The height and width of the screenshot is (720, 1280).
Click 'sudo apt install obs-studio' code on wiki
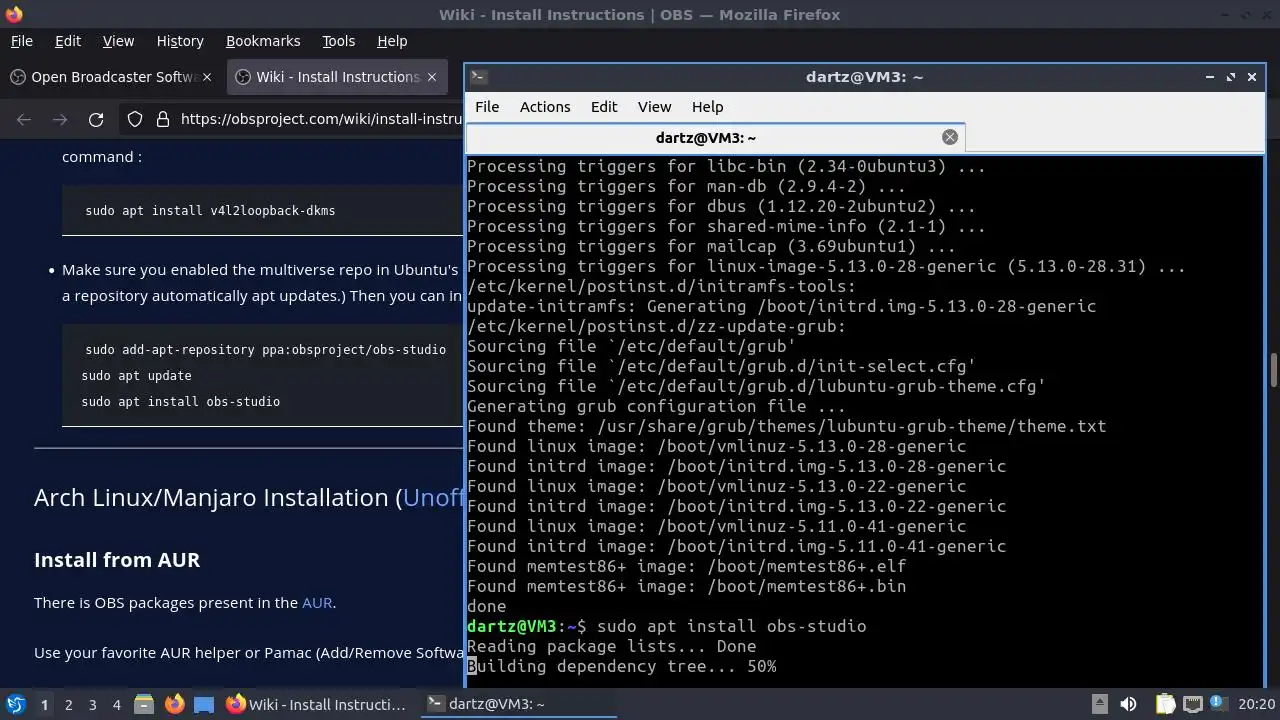[x=181, y=402]
